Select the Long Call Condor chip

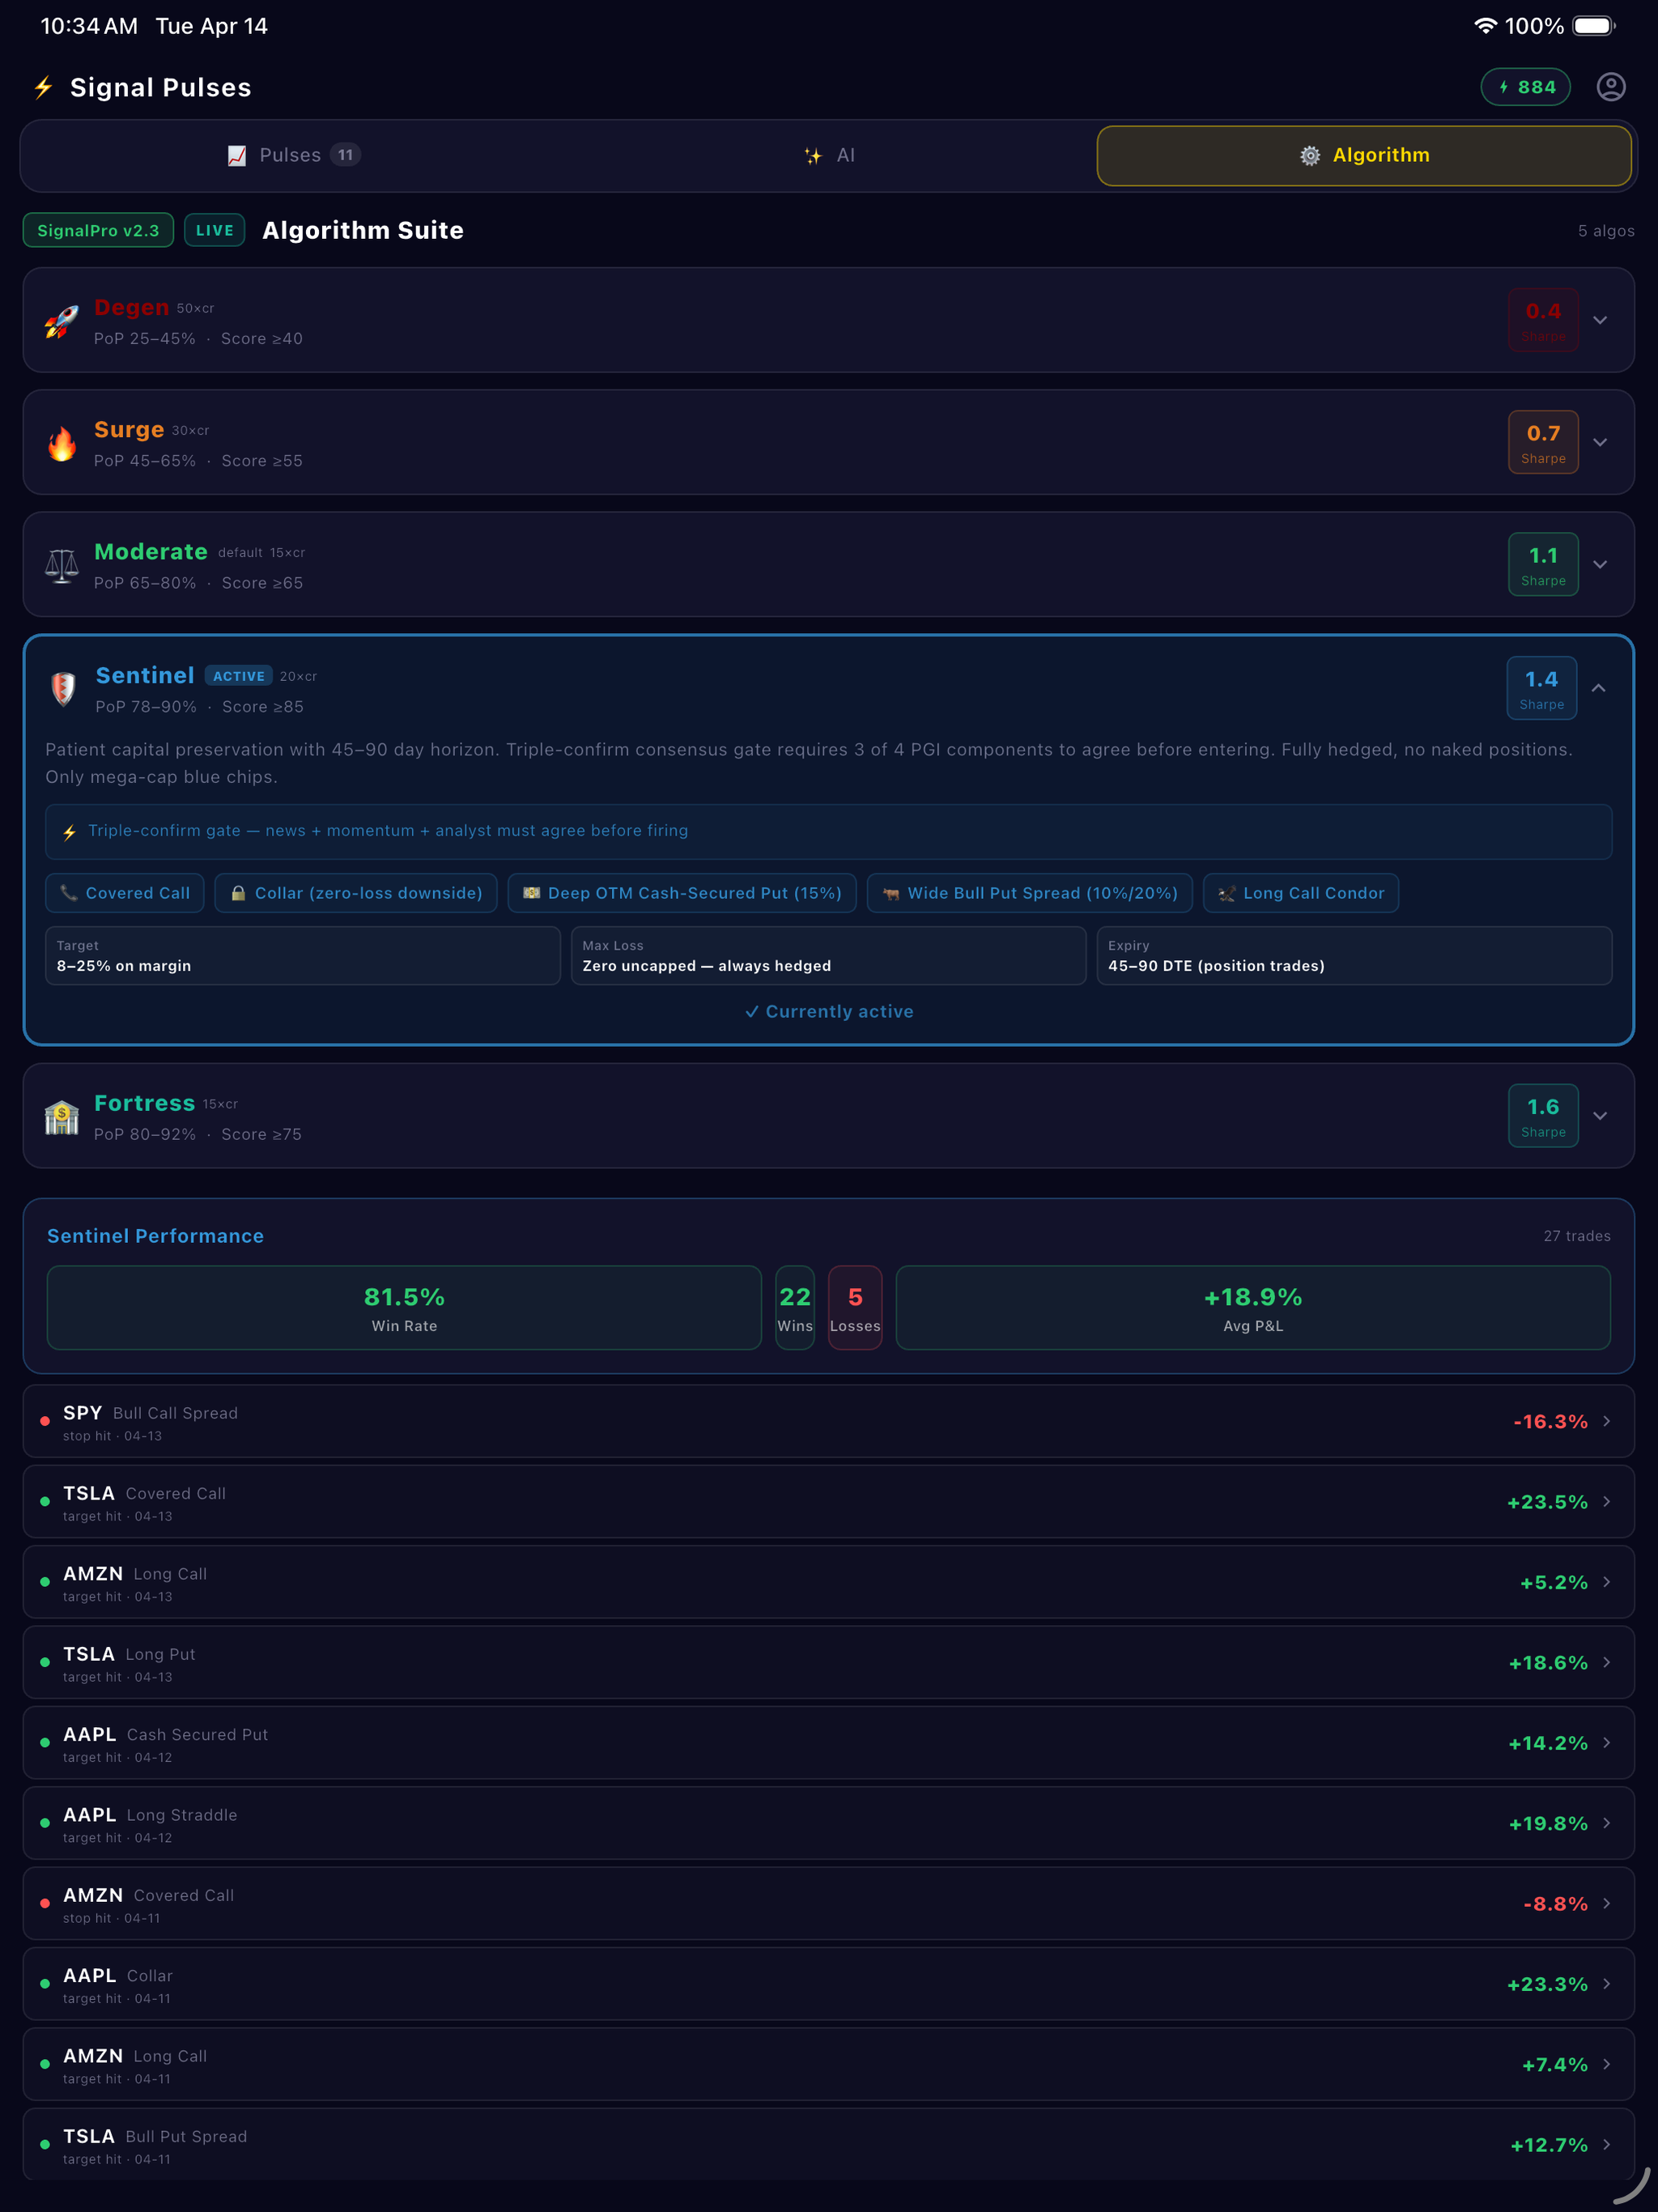(x=1300, y=893)
